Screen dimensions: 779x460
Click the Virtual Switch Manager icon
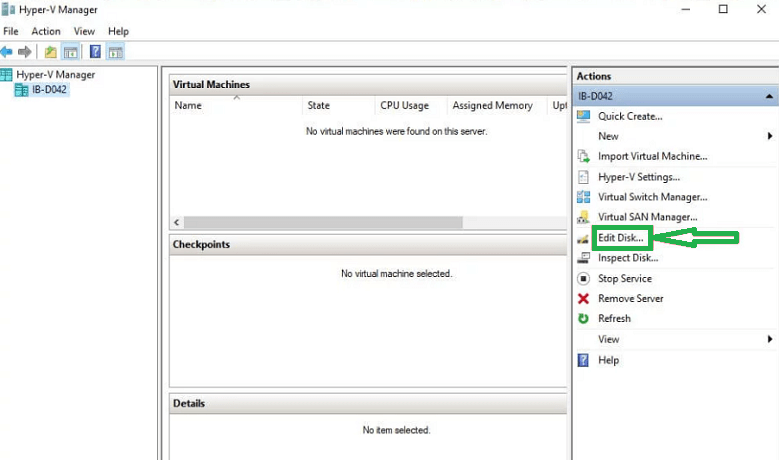point(583,197)
